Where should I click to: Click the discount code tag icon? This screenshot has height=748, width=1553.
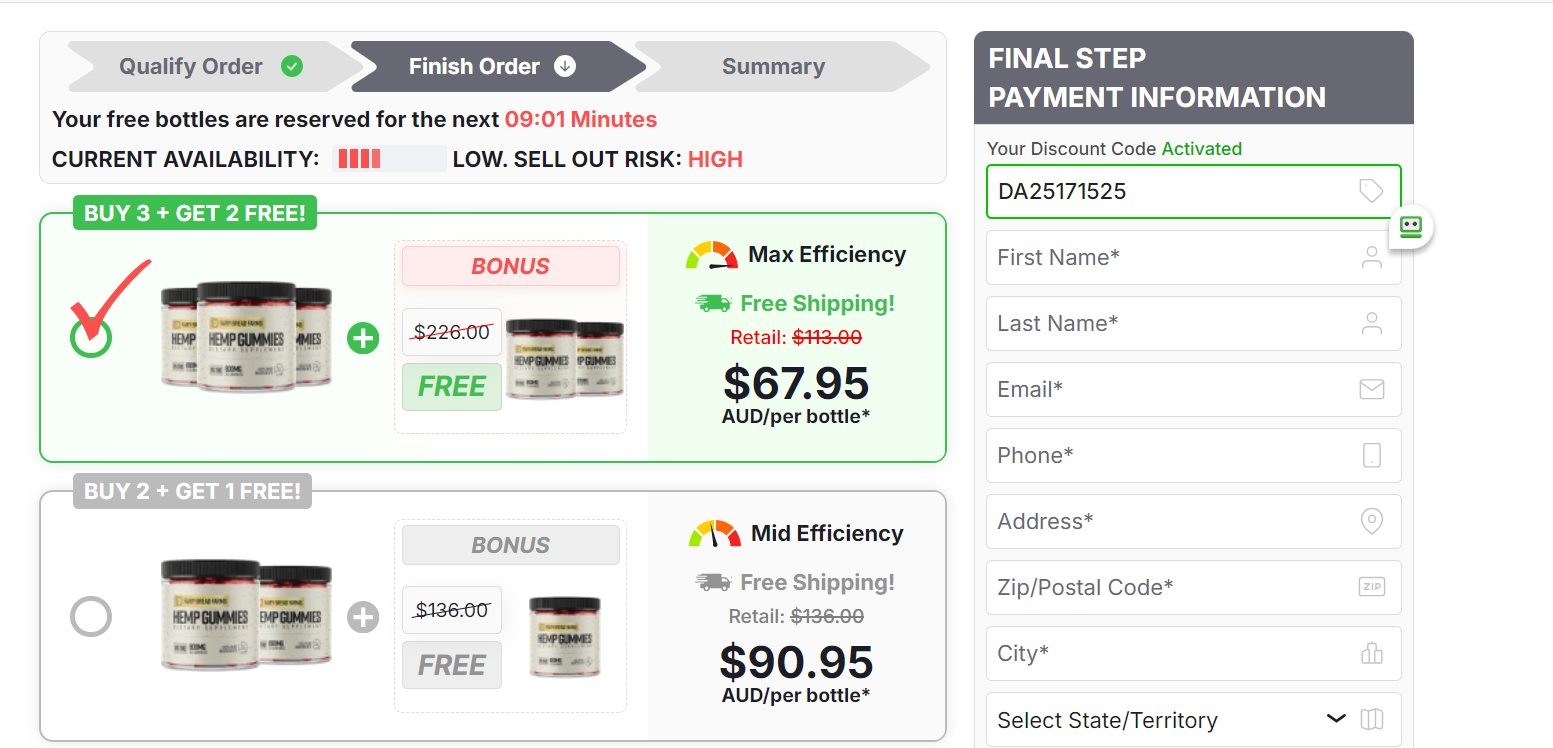pyautogui.click(x=1371, y=191)
